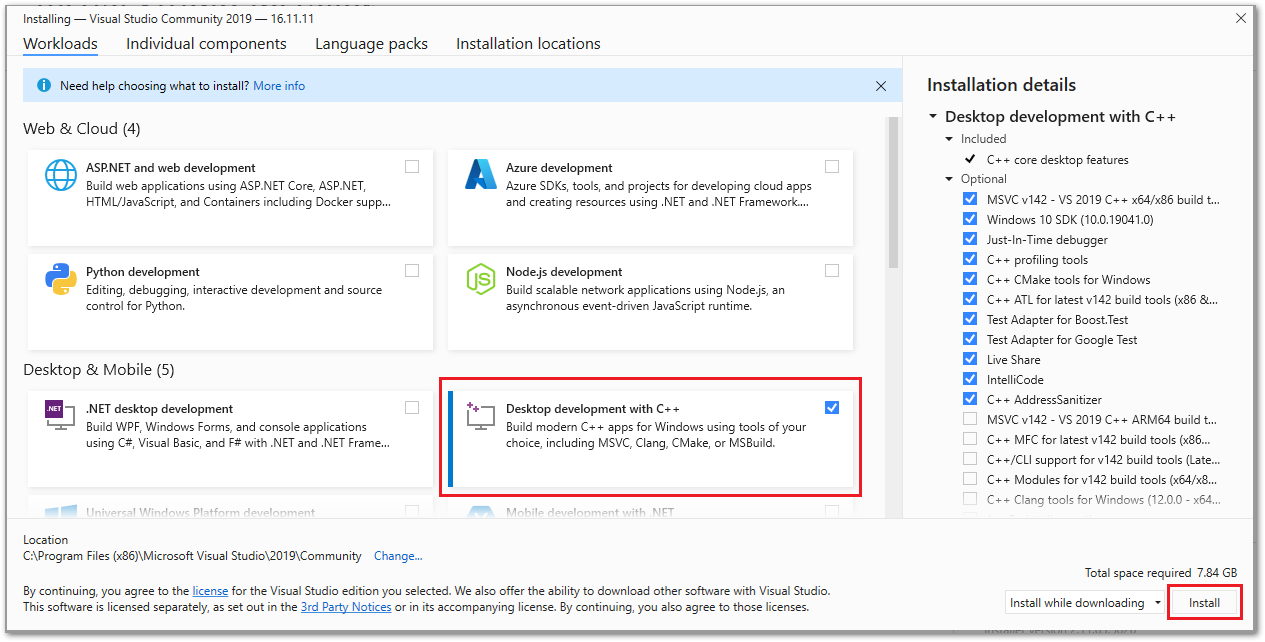Disable the Live Share component

(969, 359)
